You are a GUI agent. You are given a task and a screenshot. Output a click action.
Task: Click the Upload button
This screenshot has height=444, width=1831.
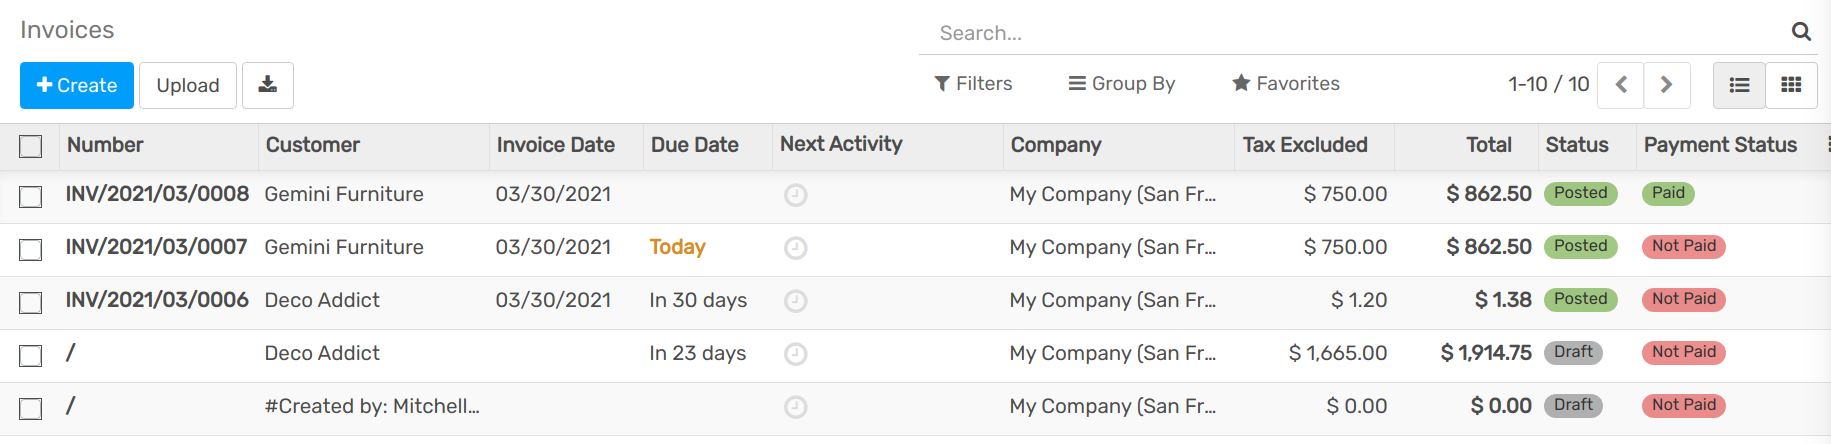tap(188, 85)
